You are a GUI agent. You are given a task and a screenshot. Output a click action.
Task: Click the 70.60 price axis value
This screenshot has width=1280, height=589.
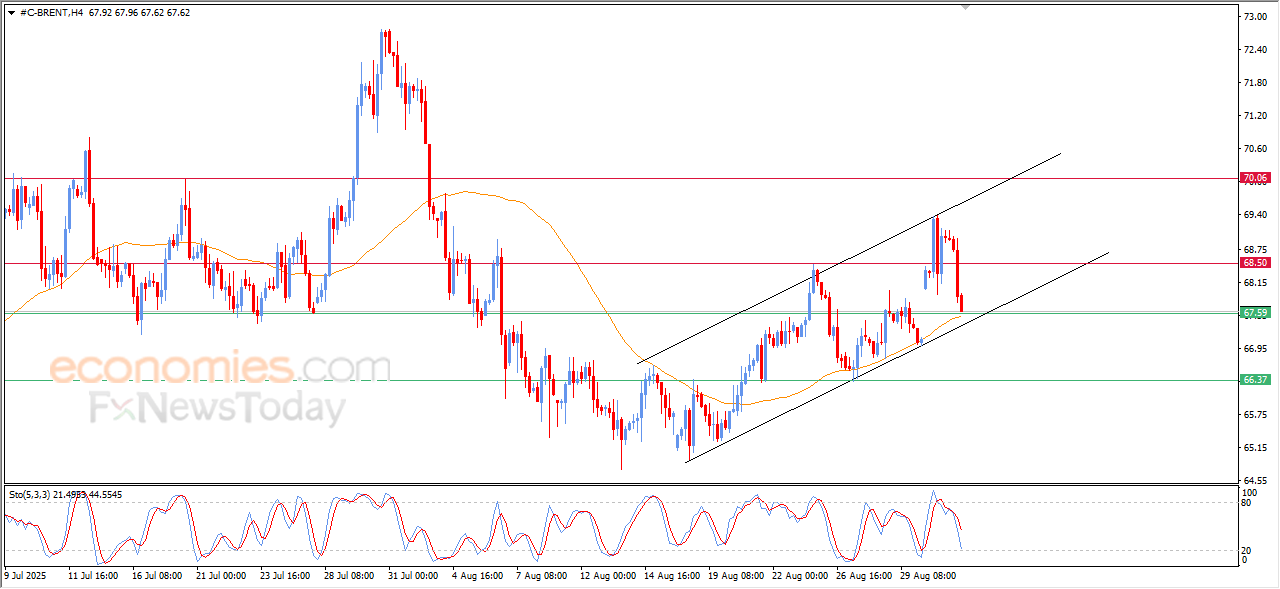click(x=1254, y=149)
